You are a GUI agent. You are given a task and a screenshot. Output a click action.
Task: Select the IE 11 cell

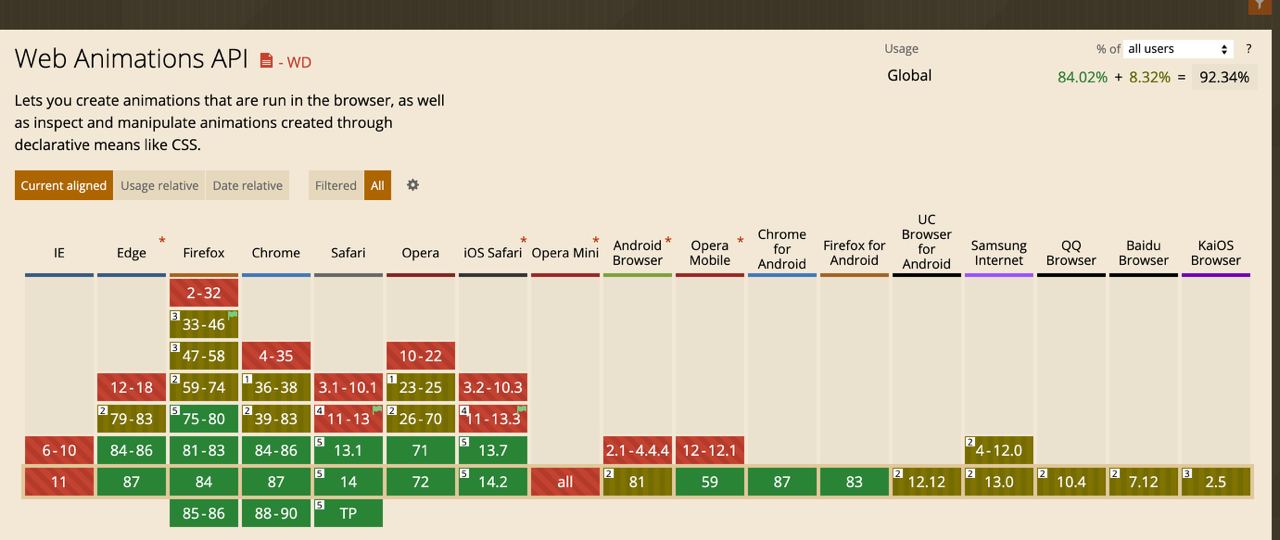[x=59, y=482]
